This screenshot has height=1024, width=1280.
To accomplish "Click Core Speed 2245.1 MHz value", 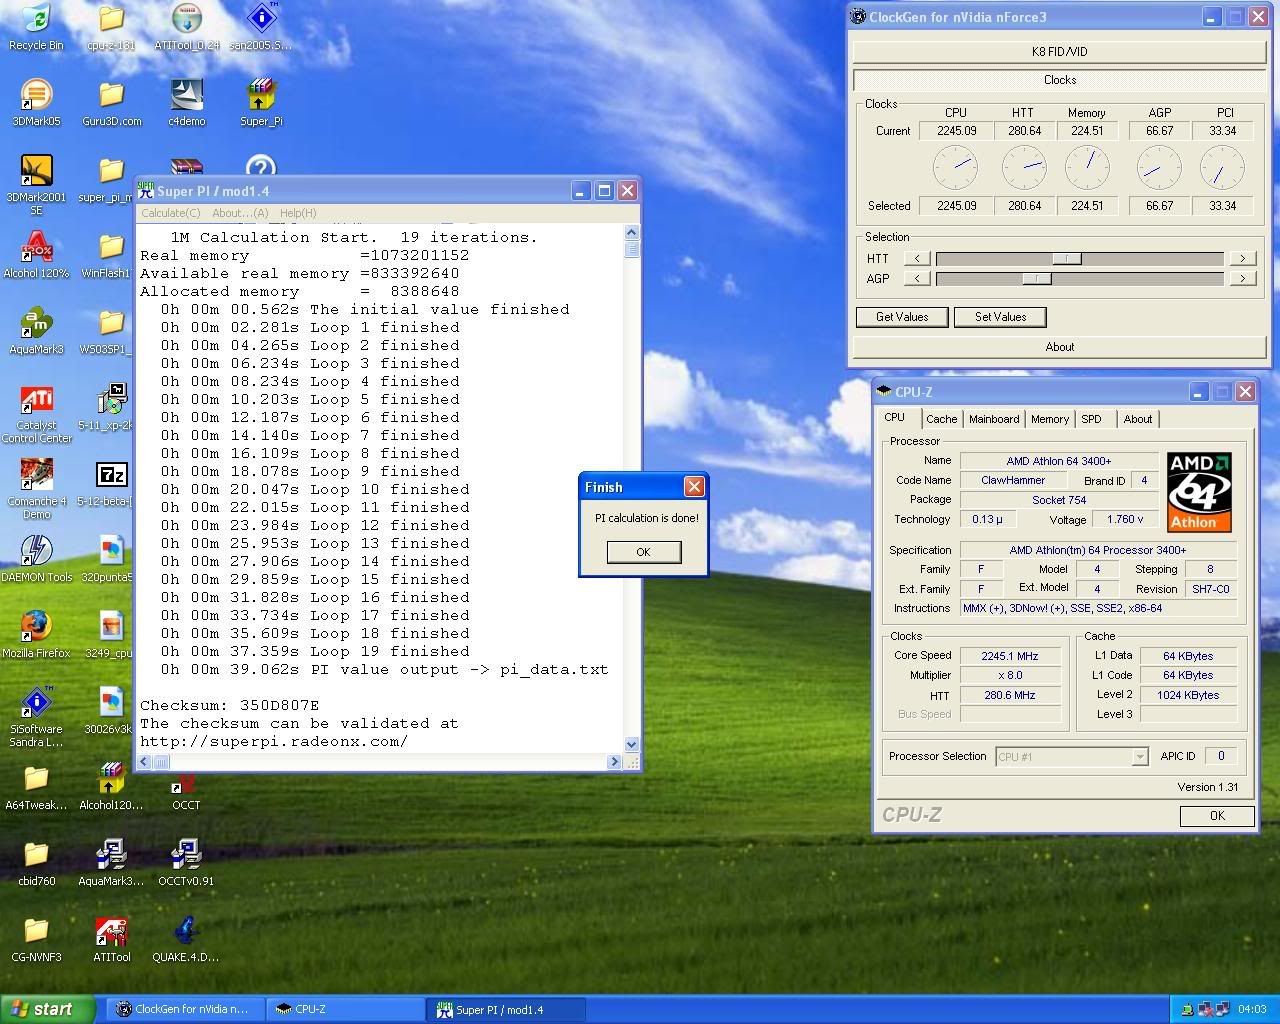I will point(1010,656).
